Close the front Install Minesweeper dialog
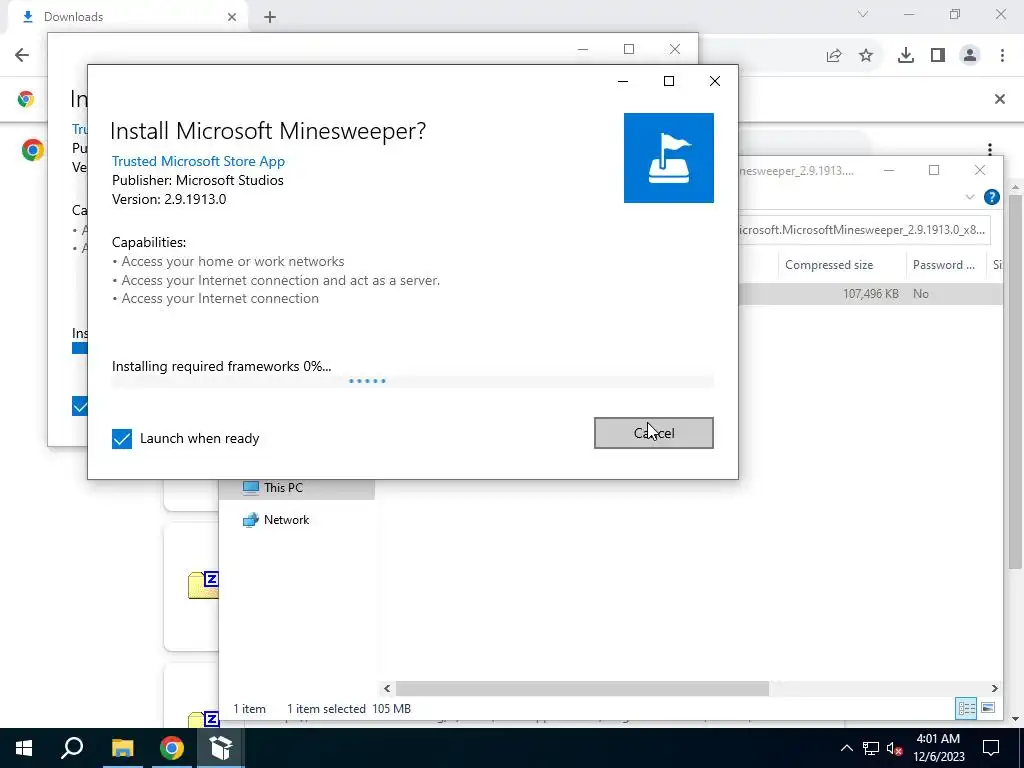This screenshot has width=1024, height=768. click(x=714, y=81)
